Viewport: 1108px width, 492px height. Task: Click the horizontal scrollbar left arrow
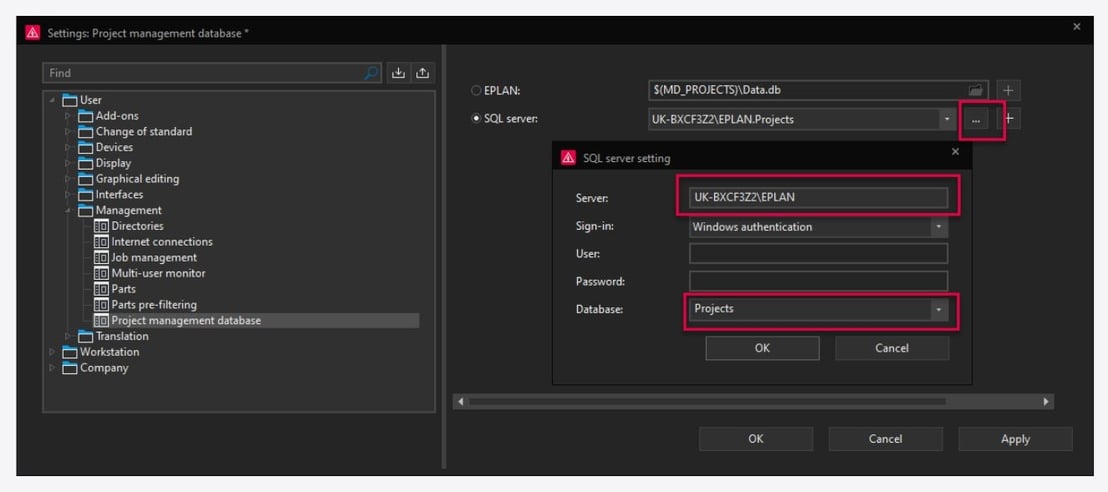tap(461, 402)
